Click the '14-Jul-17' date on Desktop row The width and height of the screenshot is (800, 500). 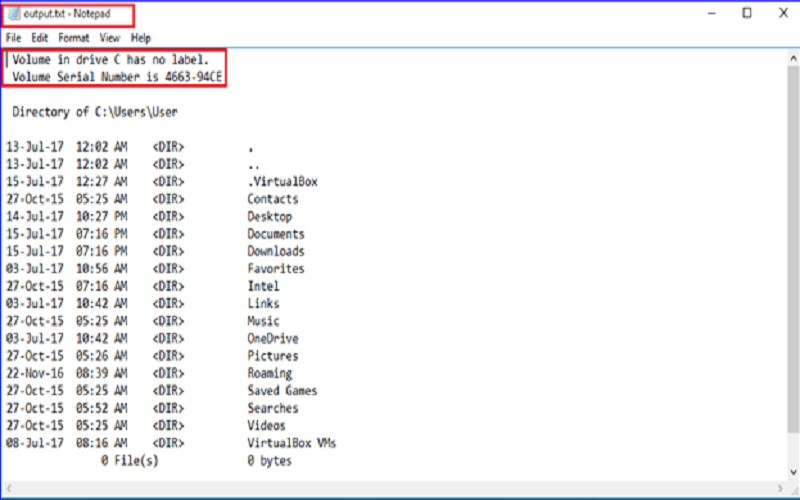pos(35,216)
